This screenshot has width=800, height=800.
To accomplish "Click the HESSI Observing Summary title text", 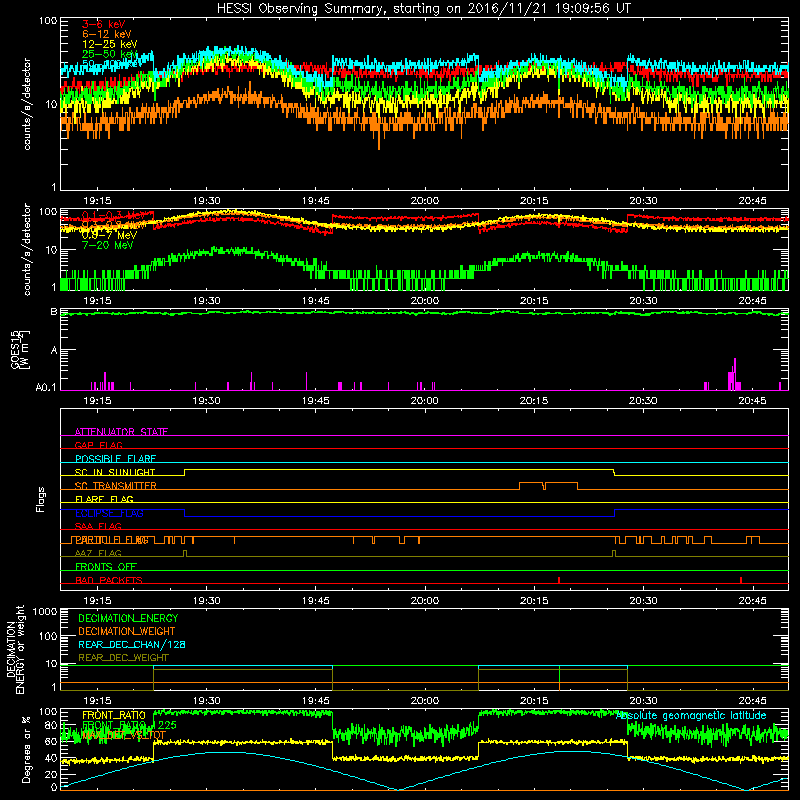I will [x=423, y=9].
